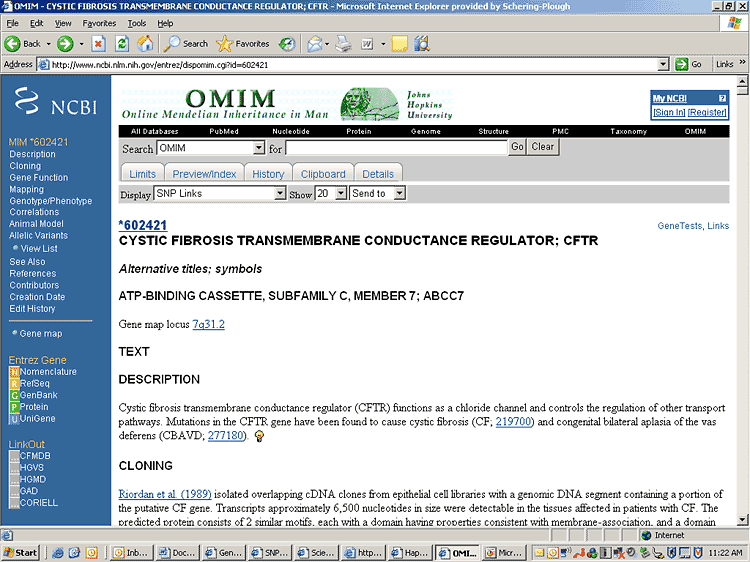
Task: Click the Protein P icon
Action: (14, 407)
